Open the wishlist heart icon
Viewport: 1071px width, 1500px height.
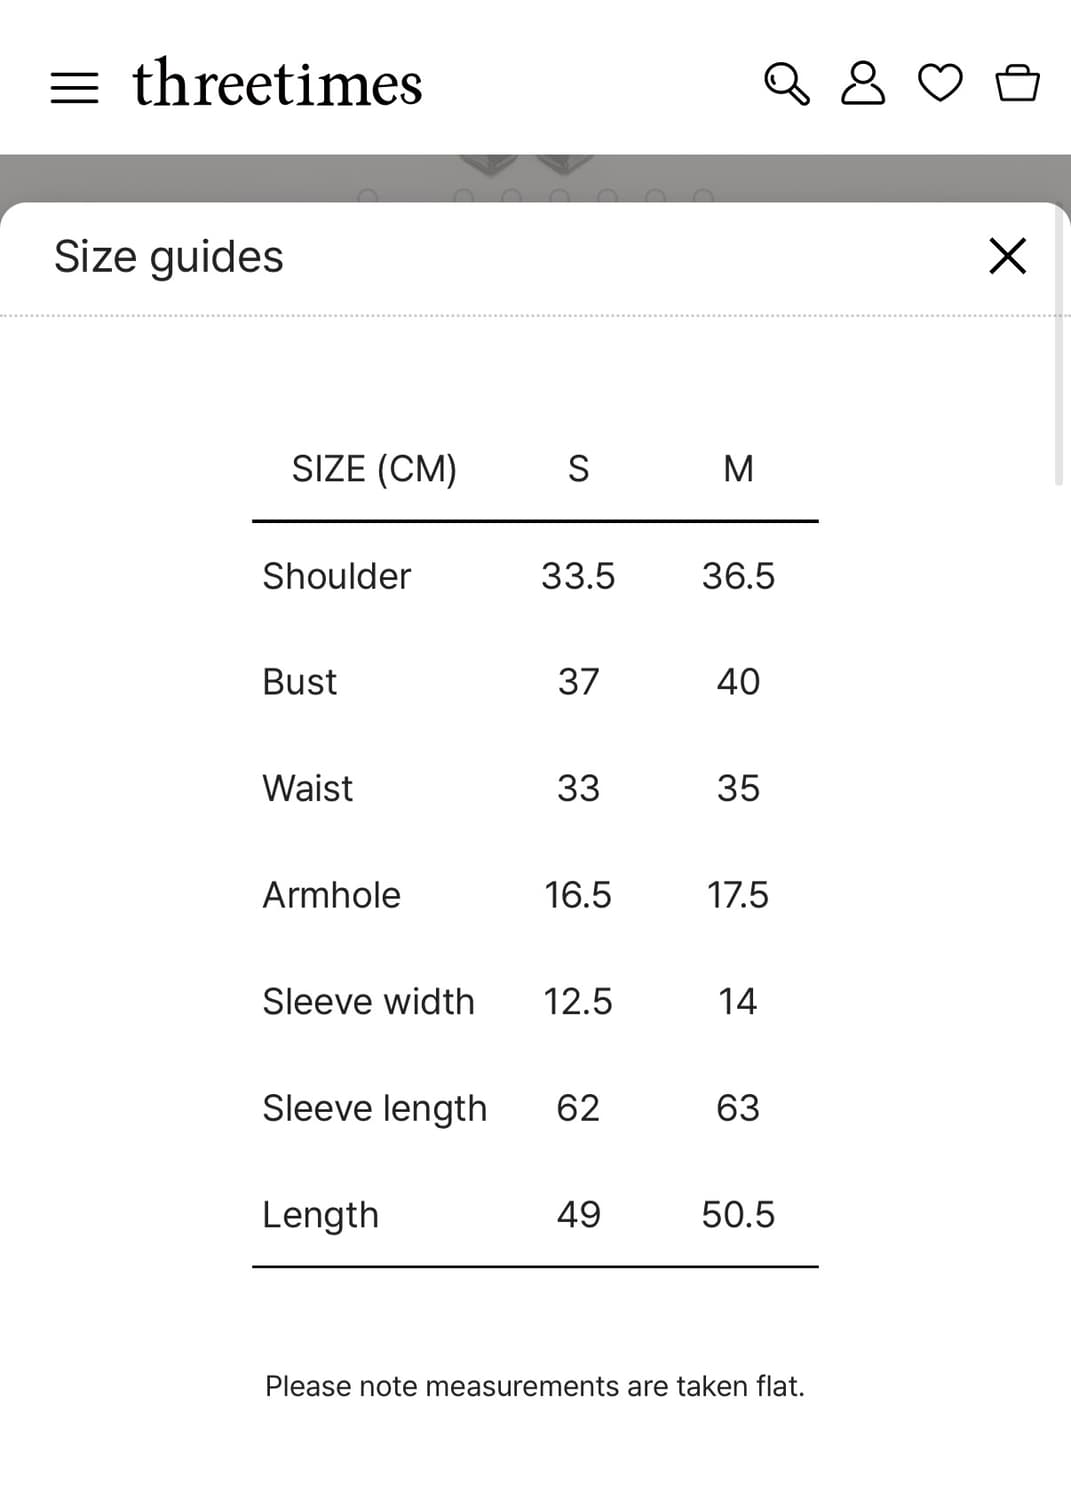tap(940, 83)
